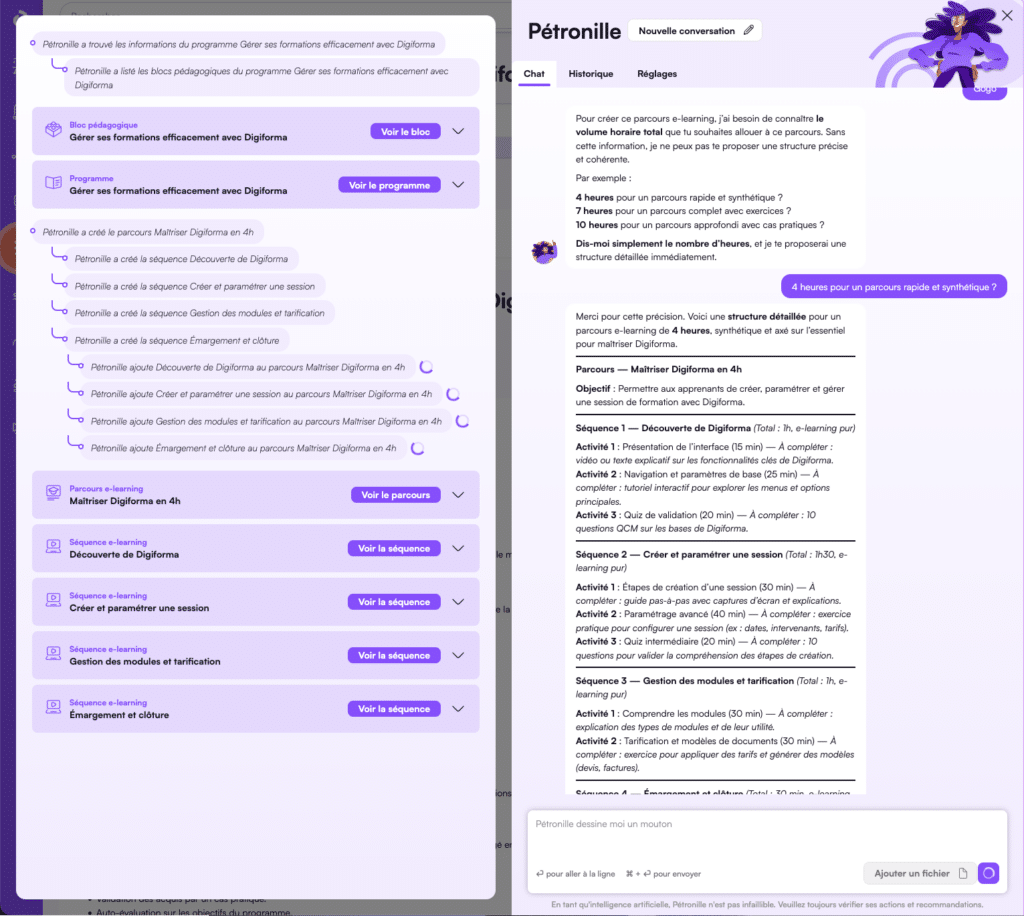Click the file icon on Ajouter un fichier
This screenshot has width=1024, height=916.
(963, 874)
